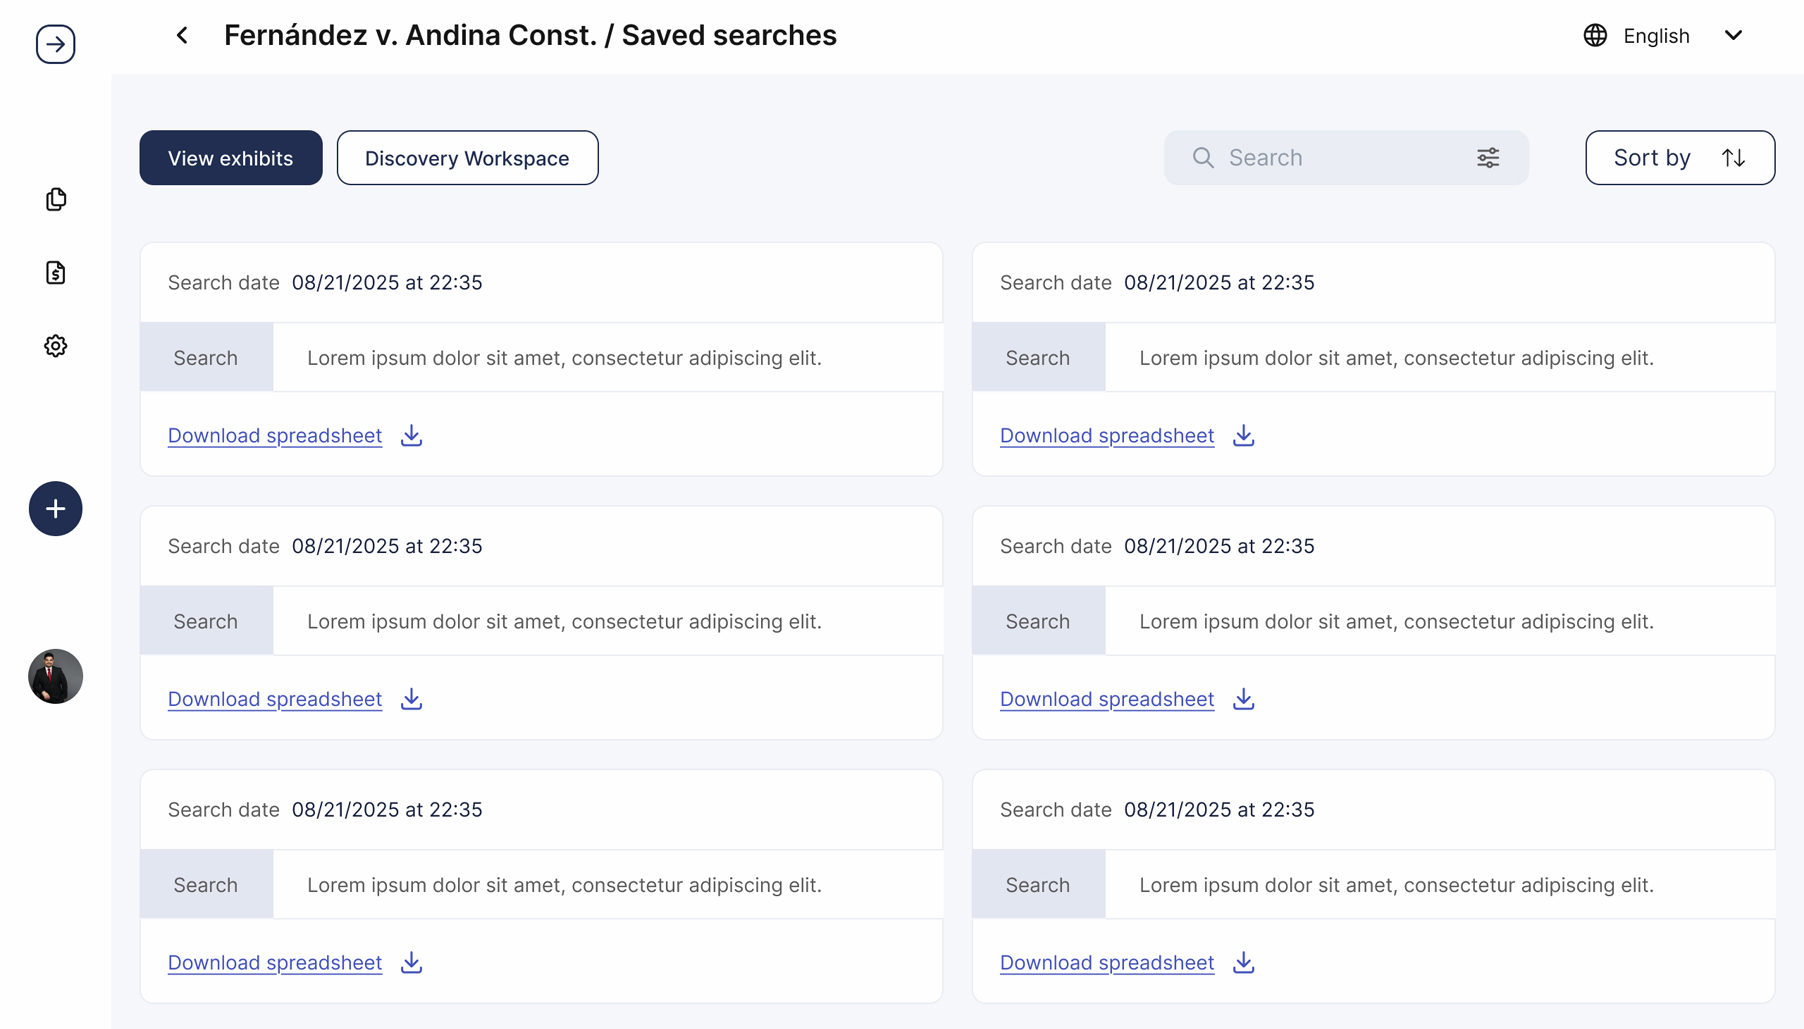Open search filter options icon
The width and height of the screenshot is (1804, 1029).
click(x=1488, y=158)
